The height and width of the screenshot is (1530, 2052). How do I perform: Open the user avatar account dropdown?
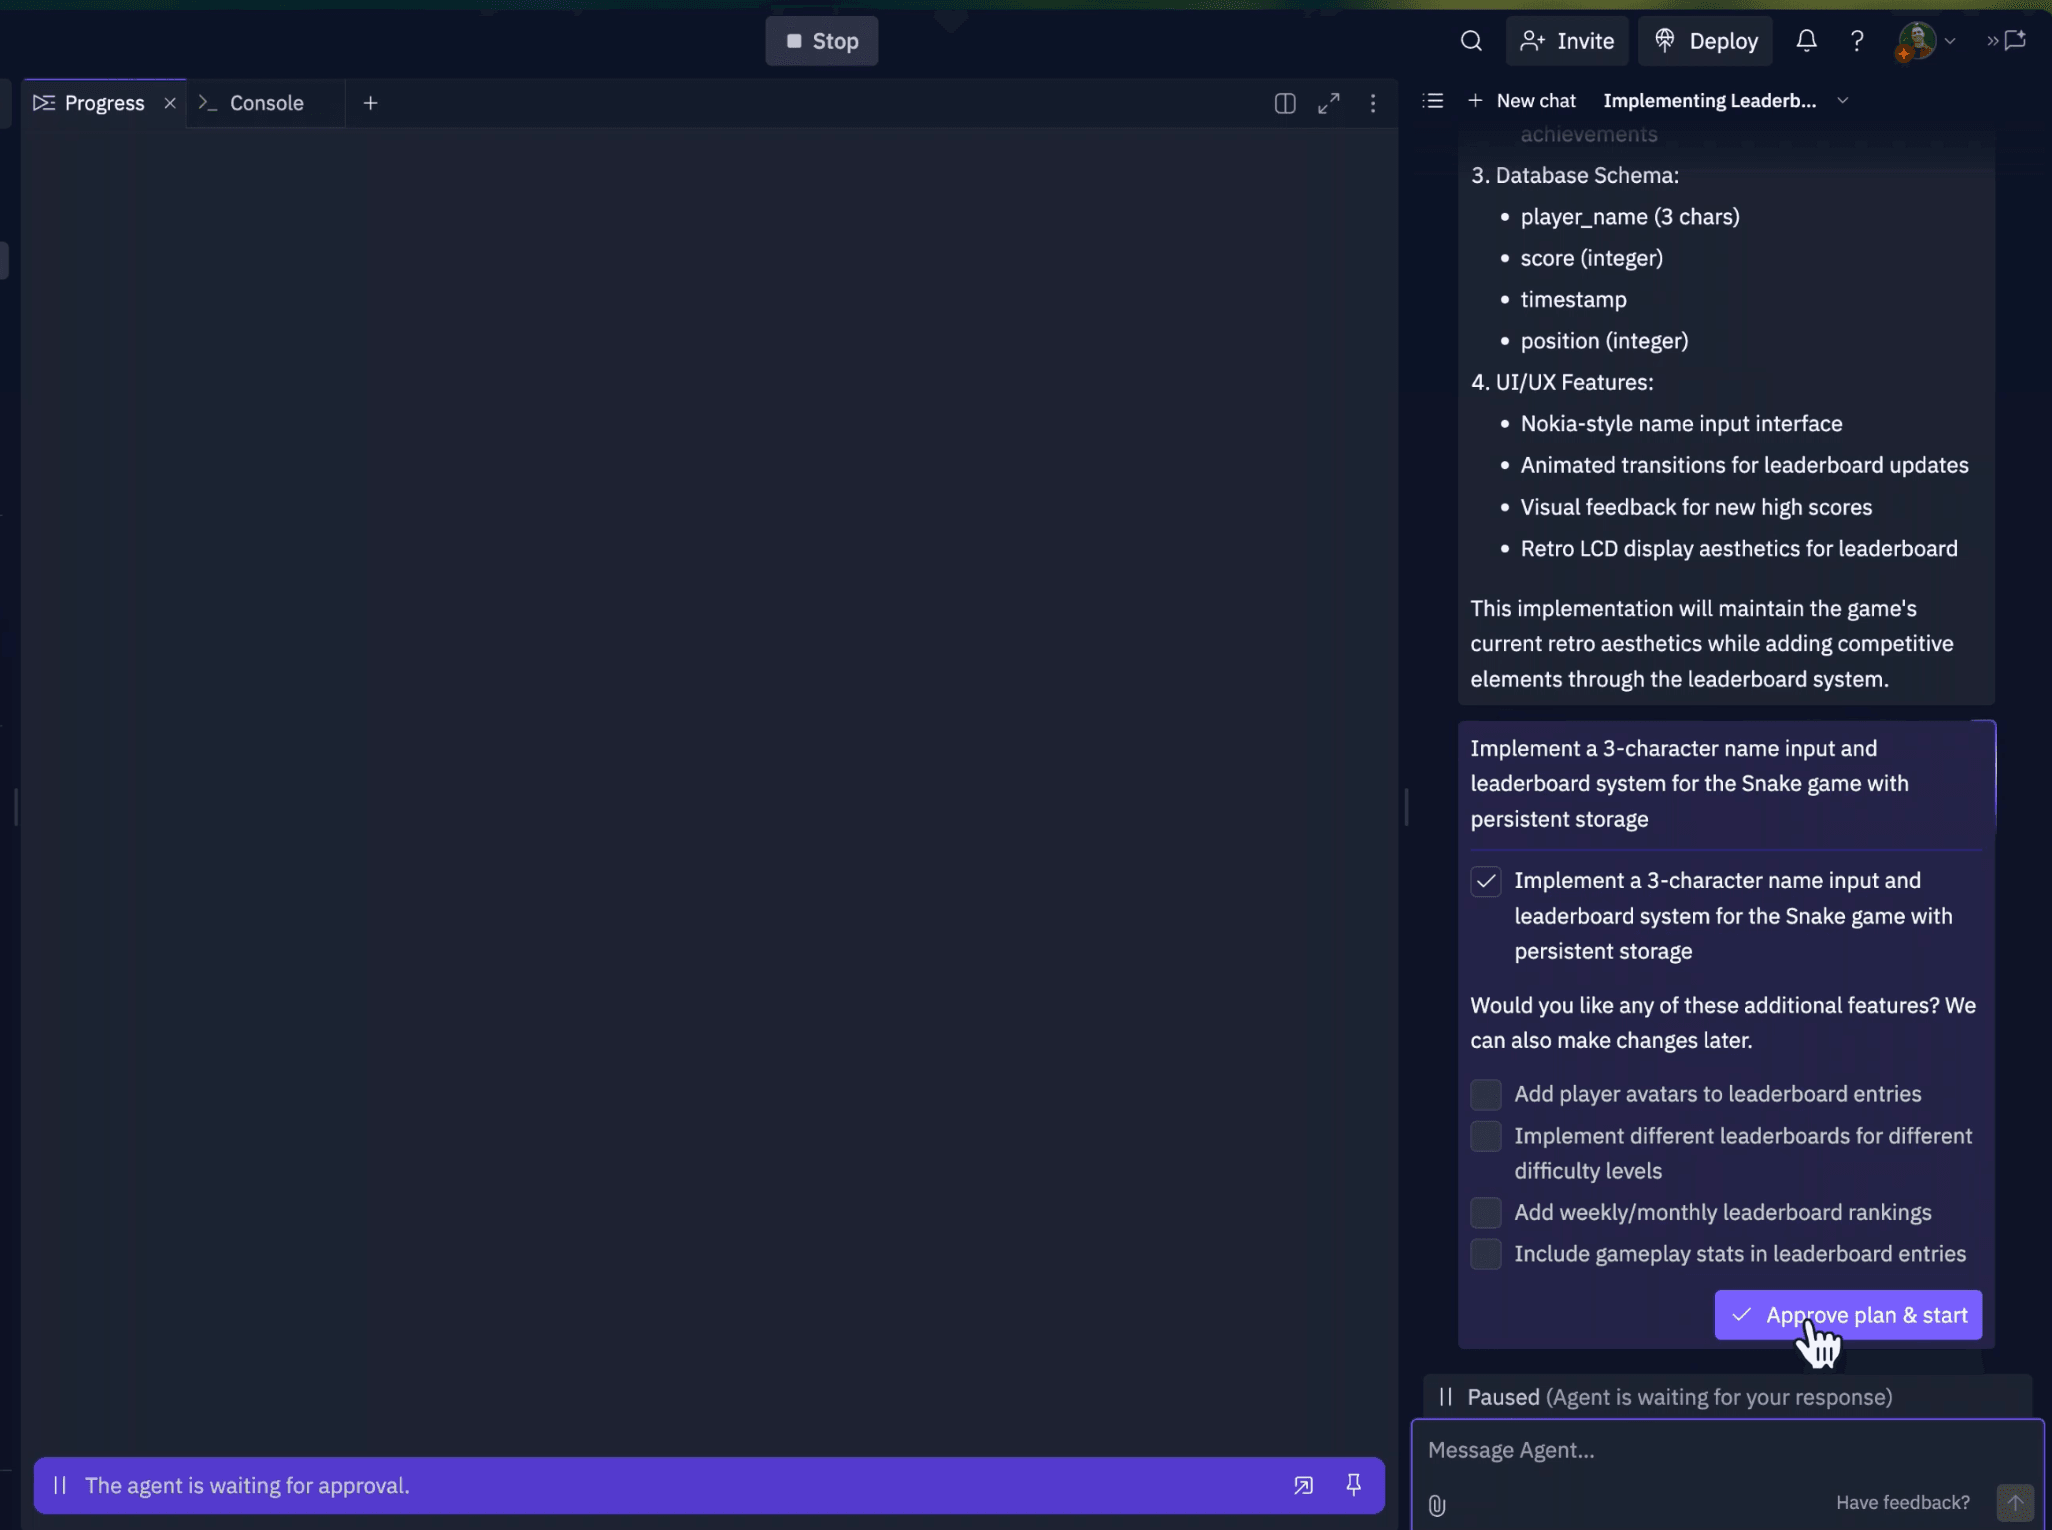(1926, 41)
